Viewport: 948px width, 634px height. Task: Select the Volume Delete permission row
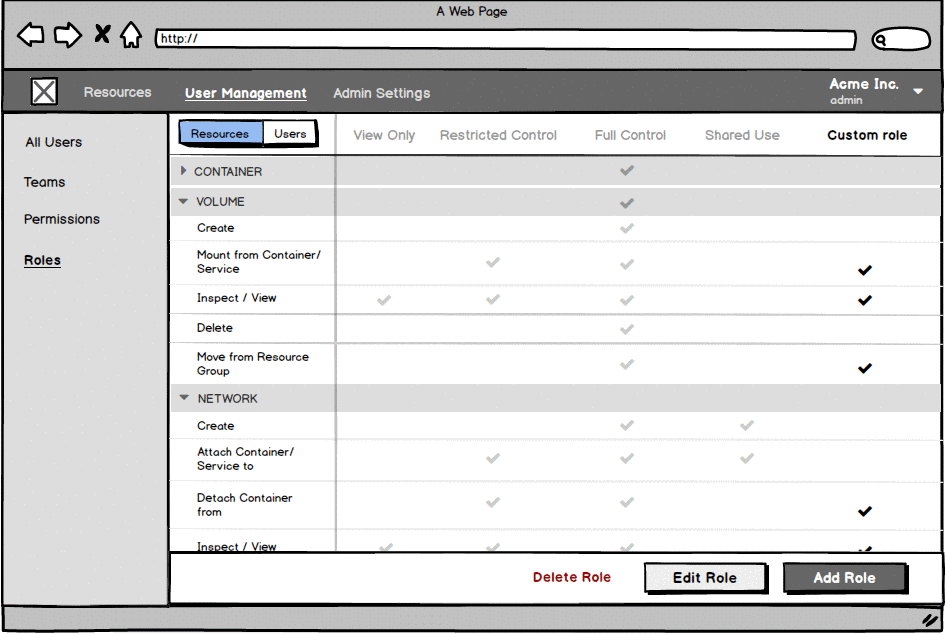tap(556, 328)
